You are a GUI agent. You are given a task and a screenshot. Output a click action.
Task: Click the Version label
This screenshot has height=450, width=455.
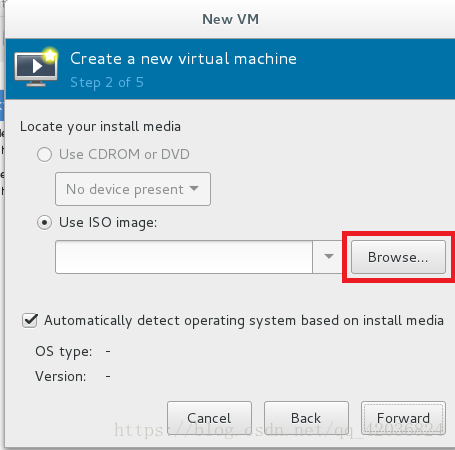(61, 377)
